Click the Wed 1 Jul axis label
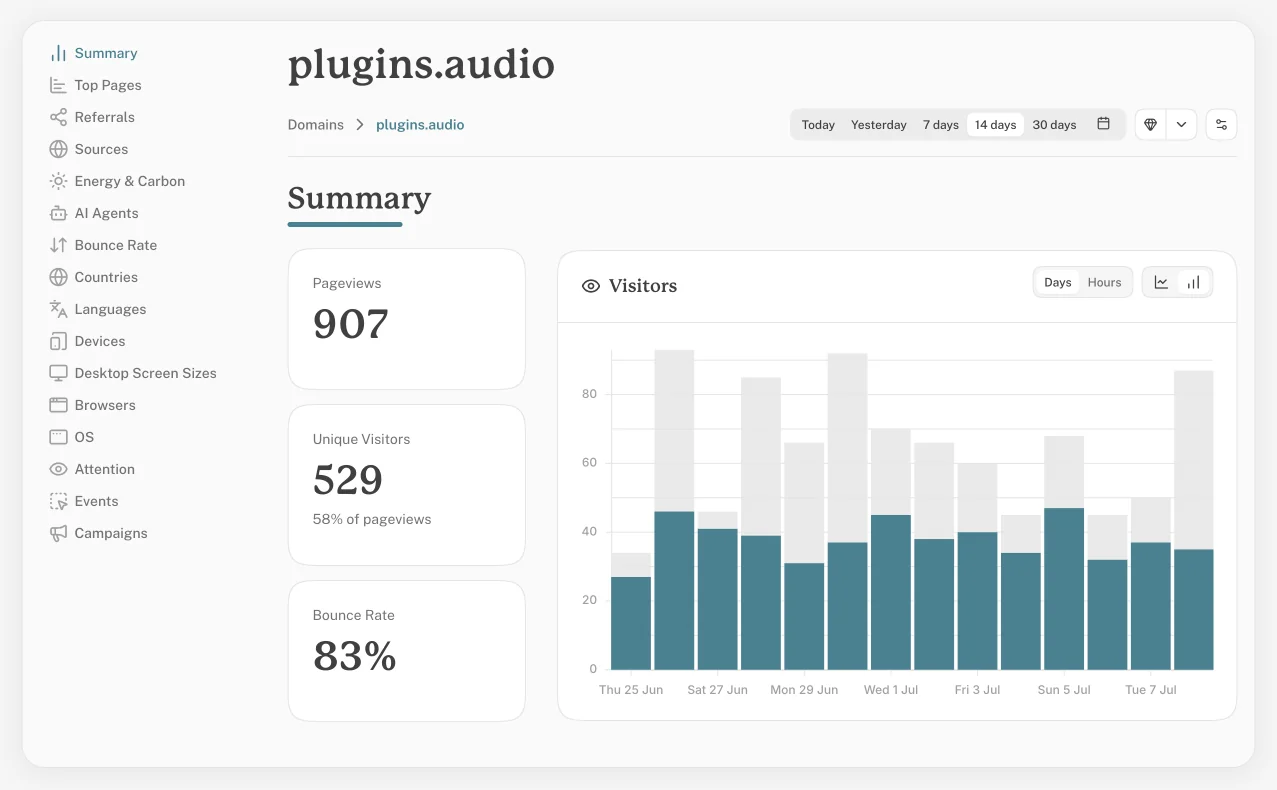This screenshot has height=790, width=1277. (891, 690)
